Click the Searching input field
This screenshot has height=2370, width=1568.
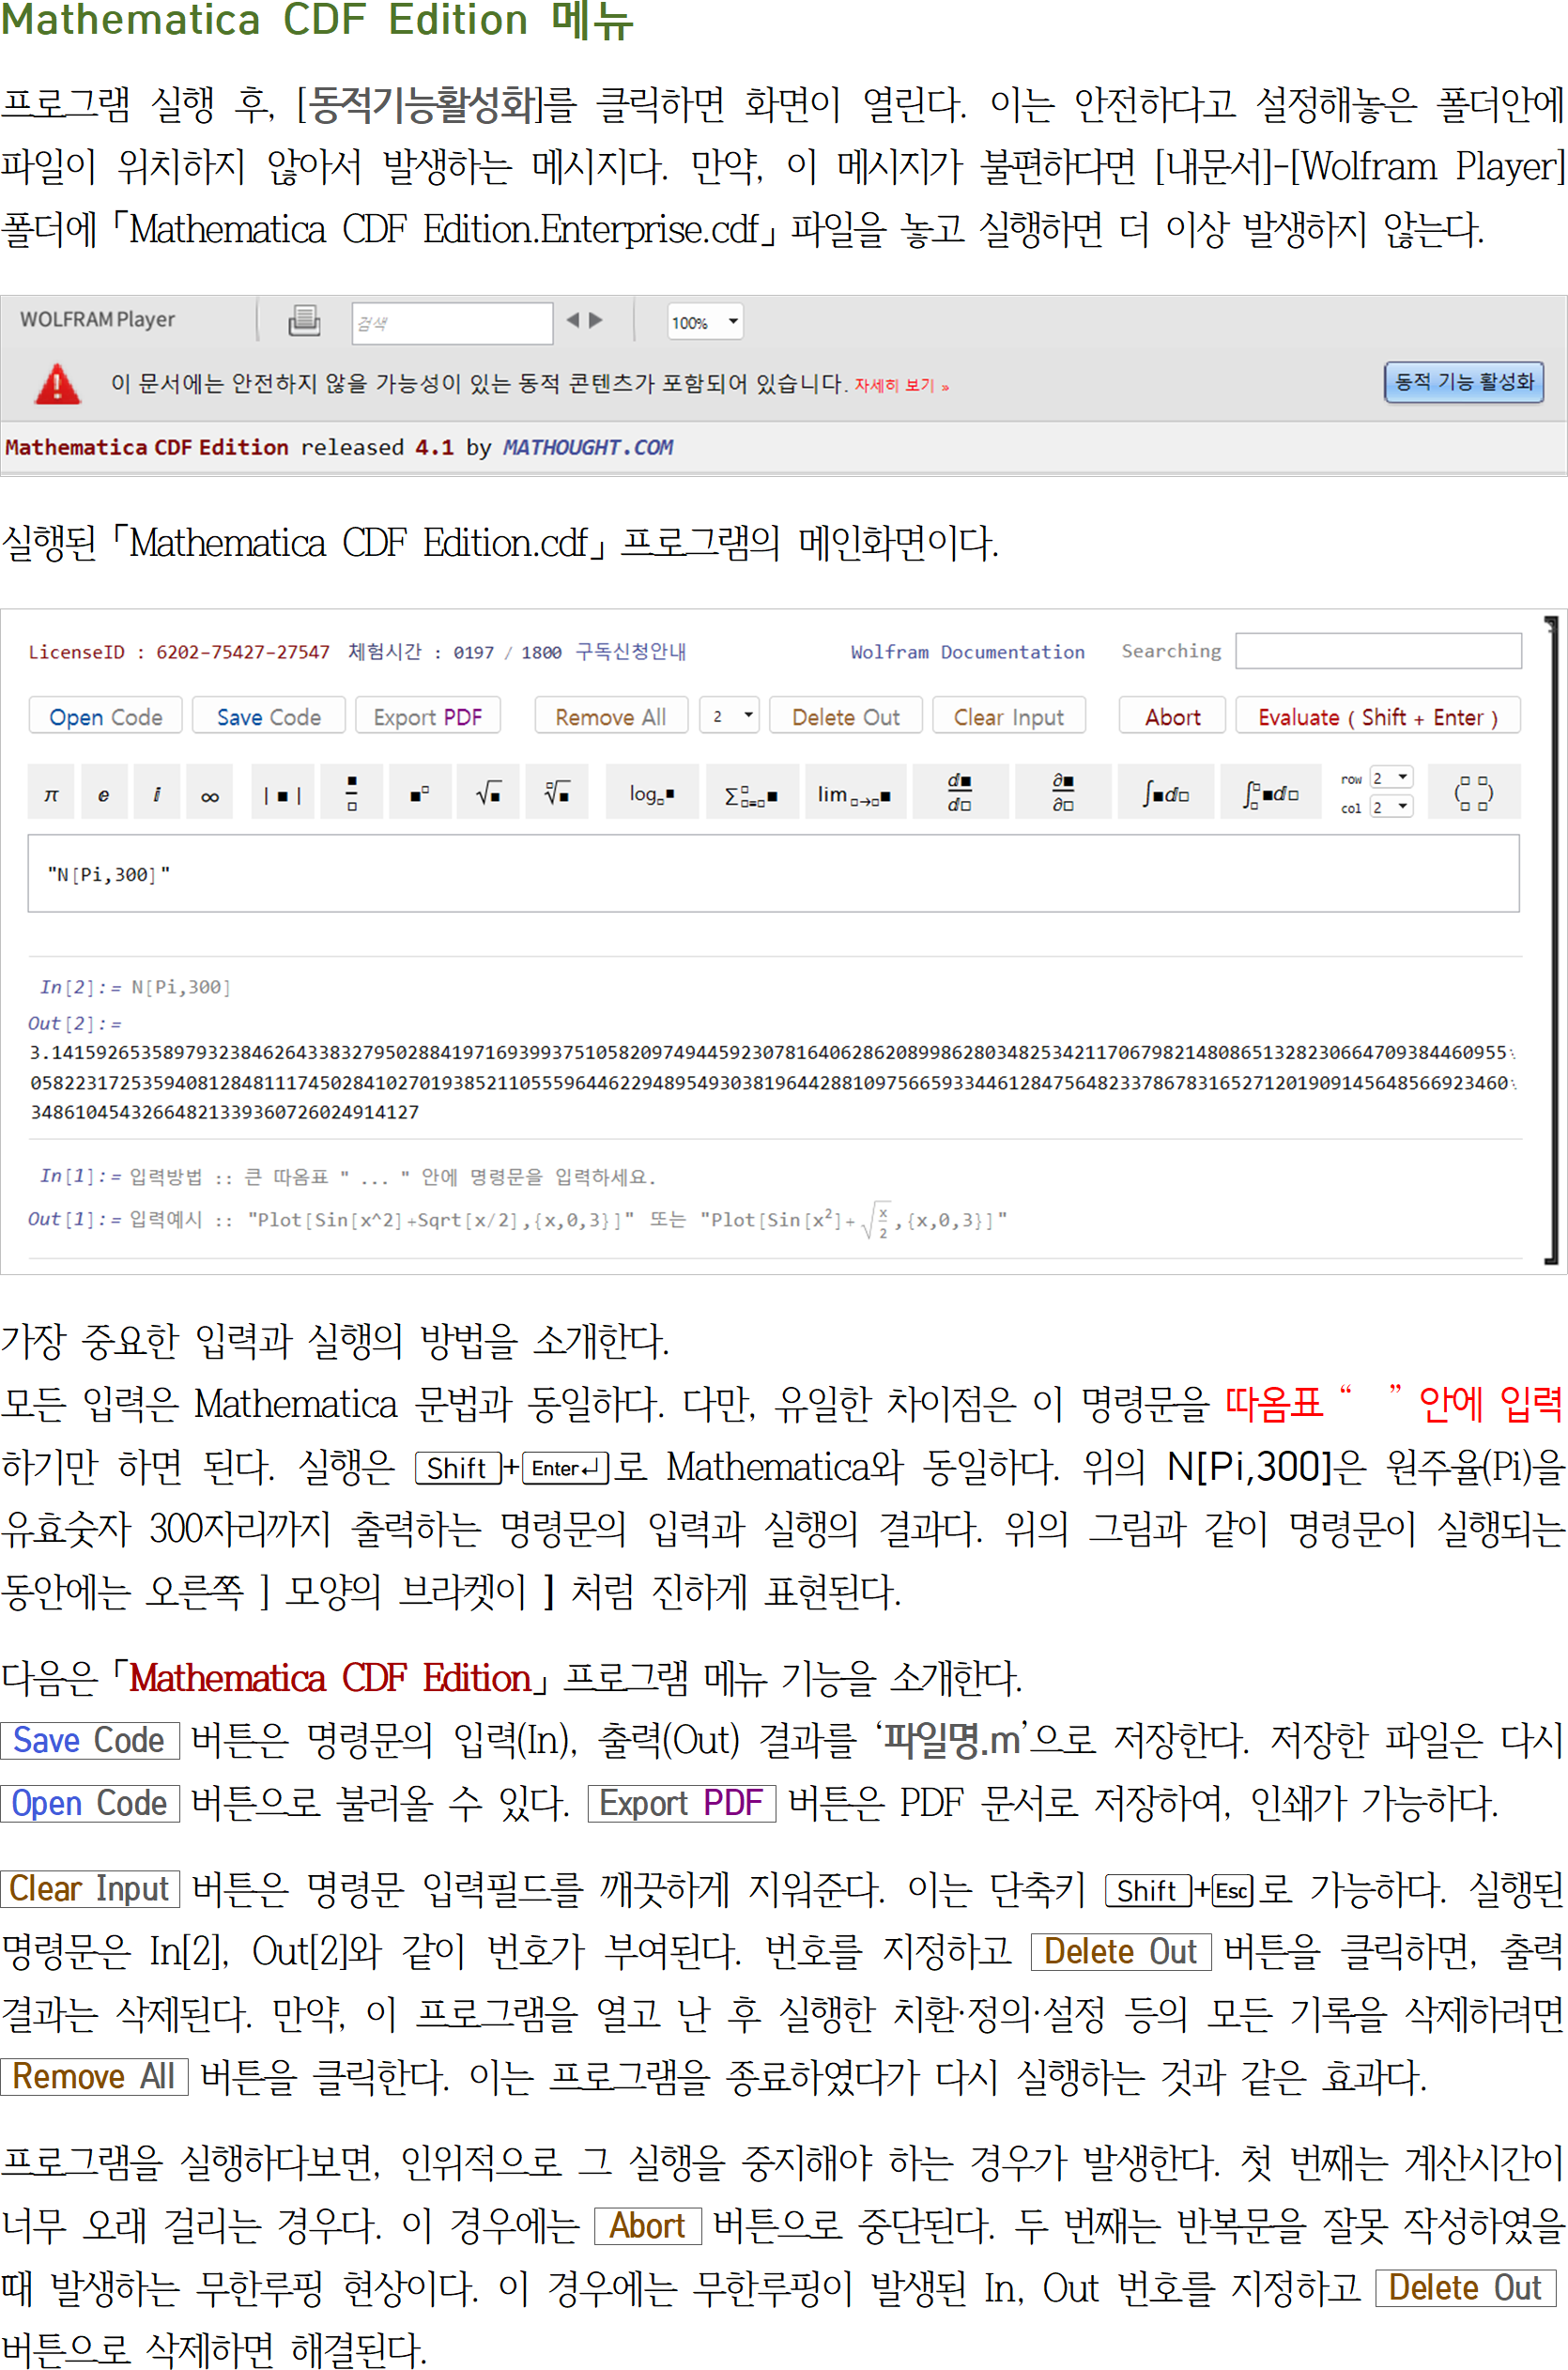click(1378, 650)
